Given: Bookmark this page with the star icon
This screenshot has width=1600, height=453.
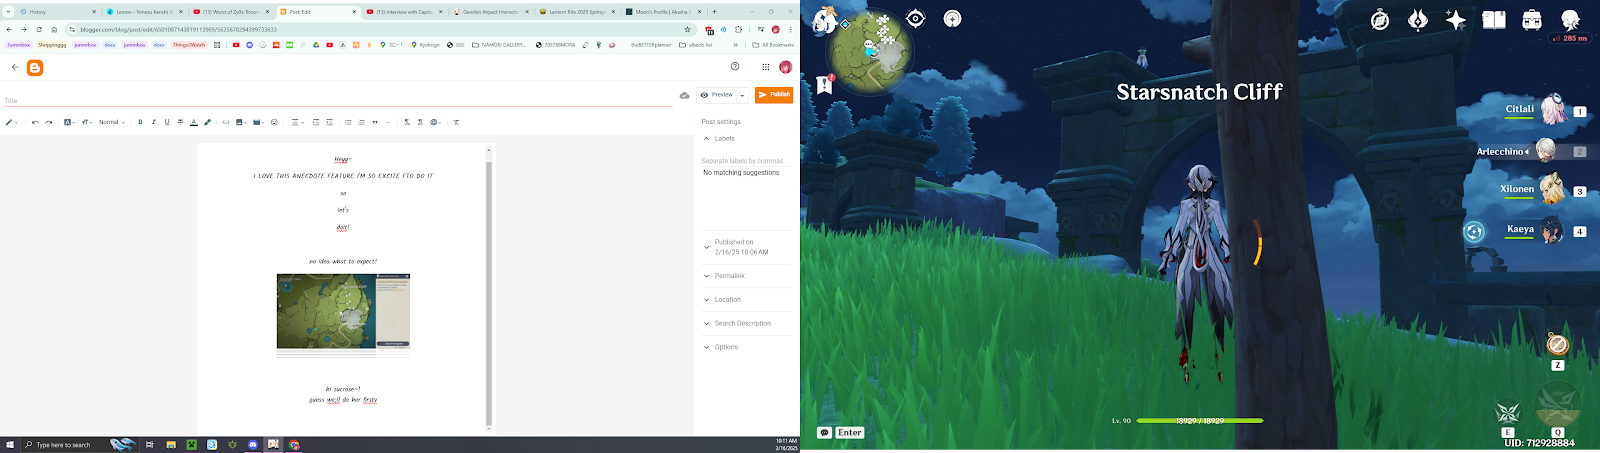Looking at the screenshot, I should 687,29.
